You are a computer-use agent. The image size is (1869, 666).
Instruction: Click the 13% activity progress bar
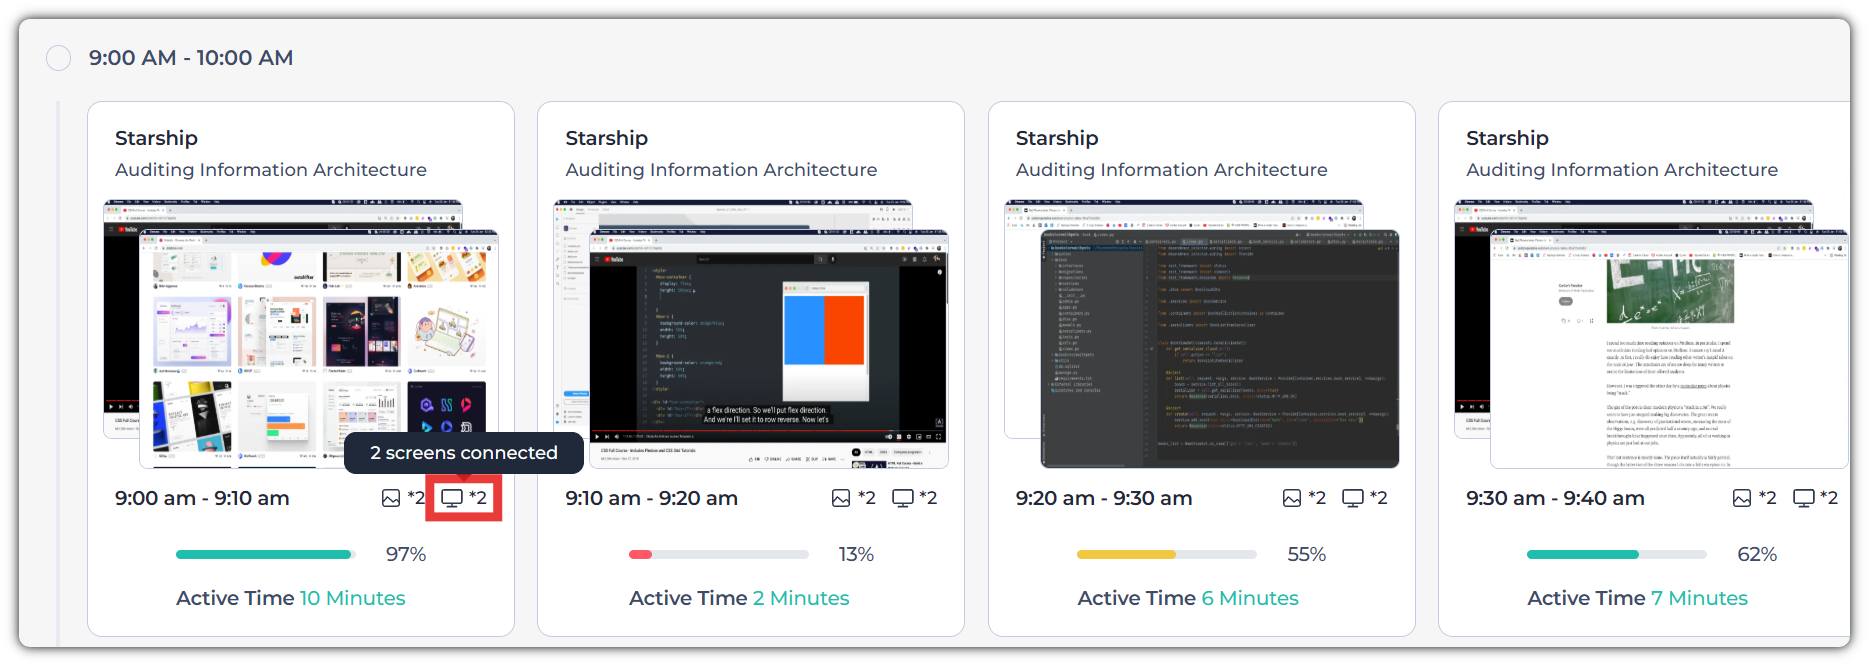718,554
